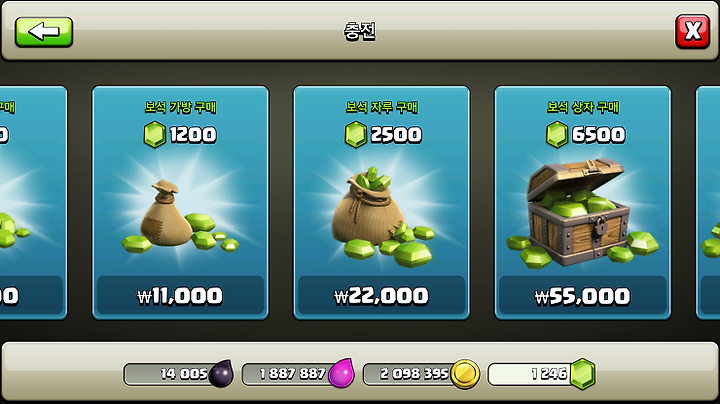
Task: Go back with the green arrow button
Action: [x=44, y=32]
